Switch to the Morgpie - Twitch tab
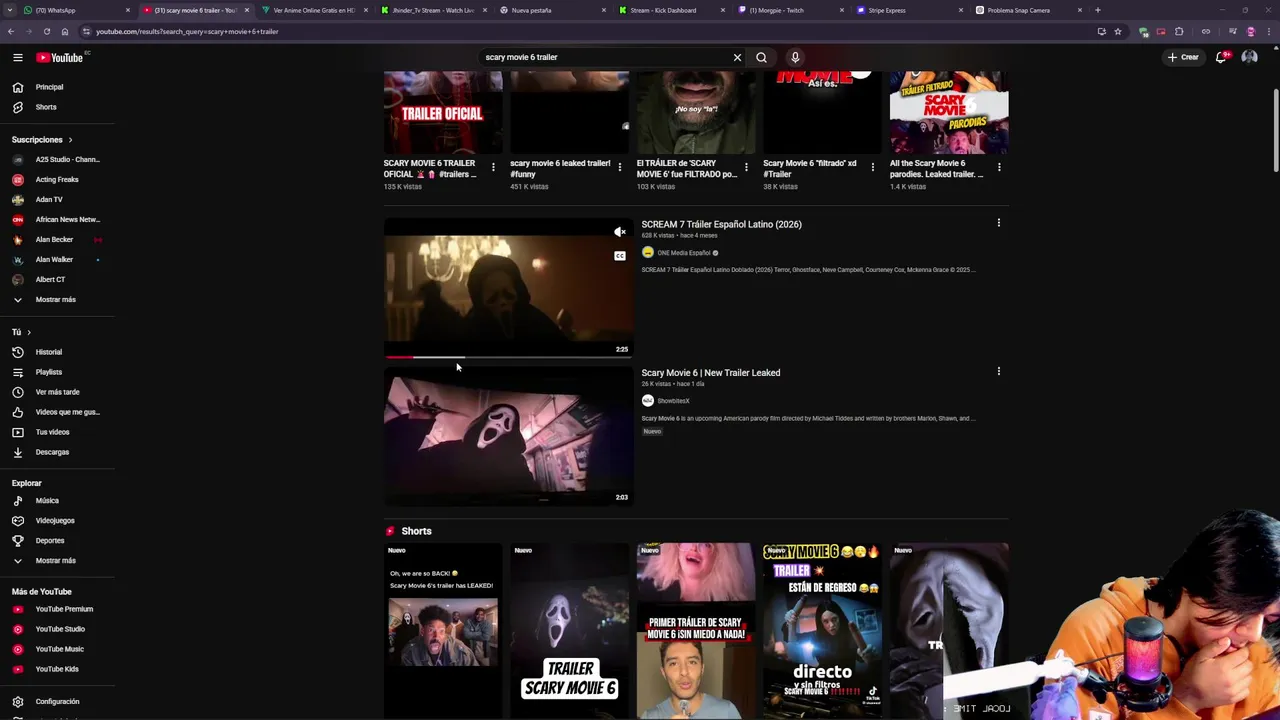 [x=788, y=10]
